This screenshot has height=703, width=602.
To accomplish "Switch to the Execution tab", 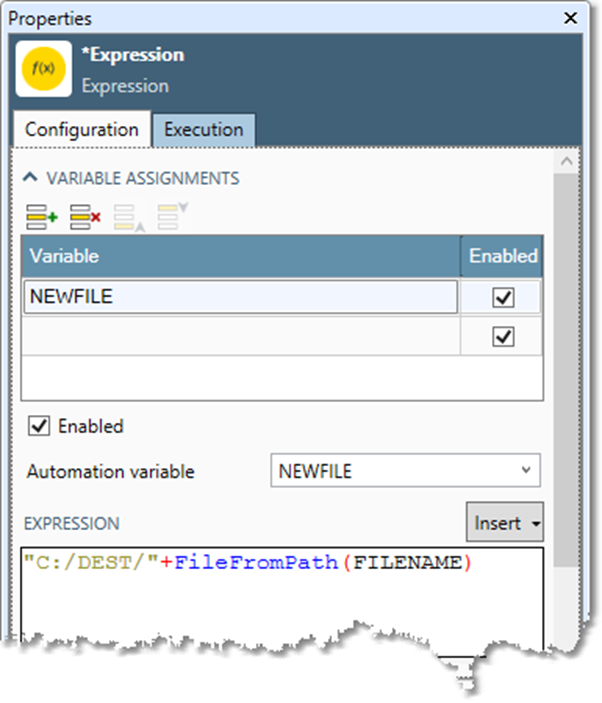I will (203, 130).
